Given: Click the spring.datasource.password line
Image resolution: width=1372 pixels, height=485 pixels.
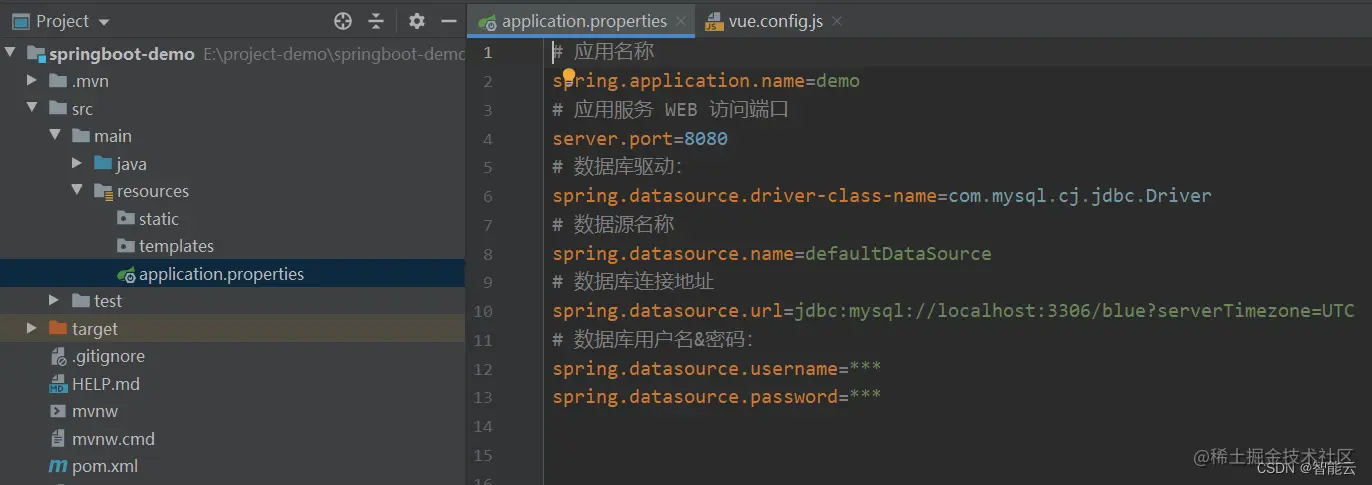Looking at the screenshot, I should (x=717, y=397).
